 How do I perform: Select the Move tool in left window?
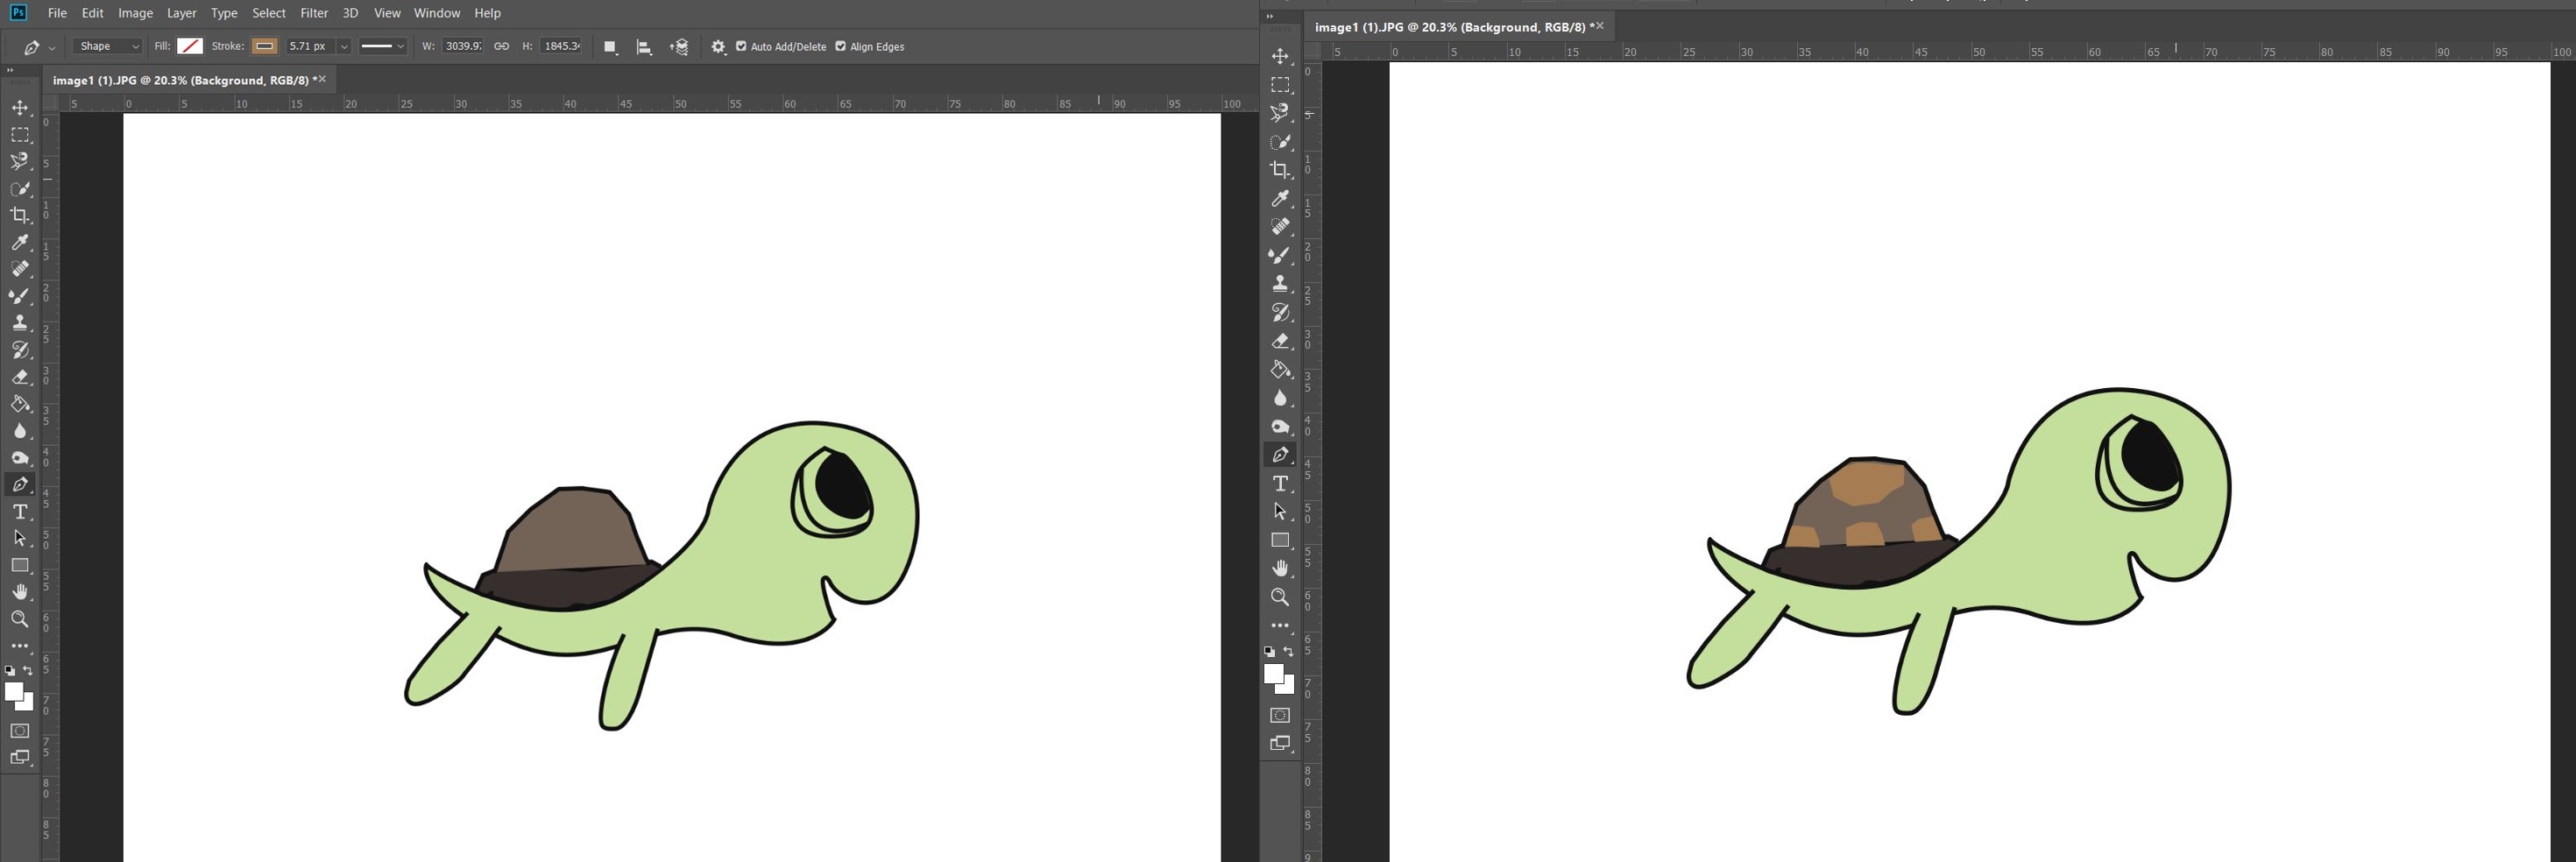tap(20, 107)
